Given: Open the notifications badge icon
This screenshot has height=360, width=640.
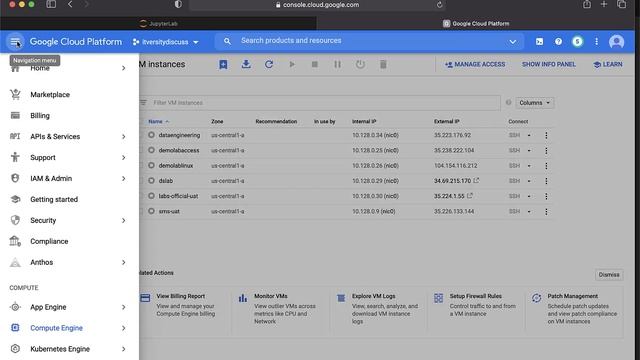Looking at the screenshot, I should 577,42.
